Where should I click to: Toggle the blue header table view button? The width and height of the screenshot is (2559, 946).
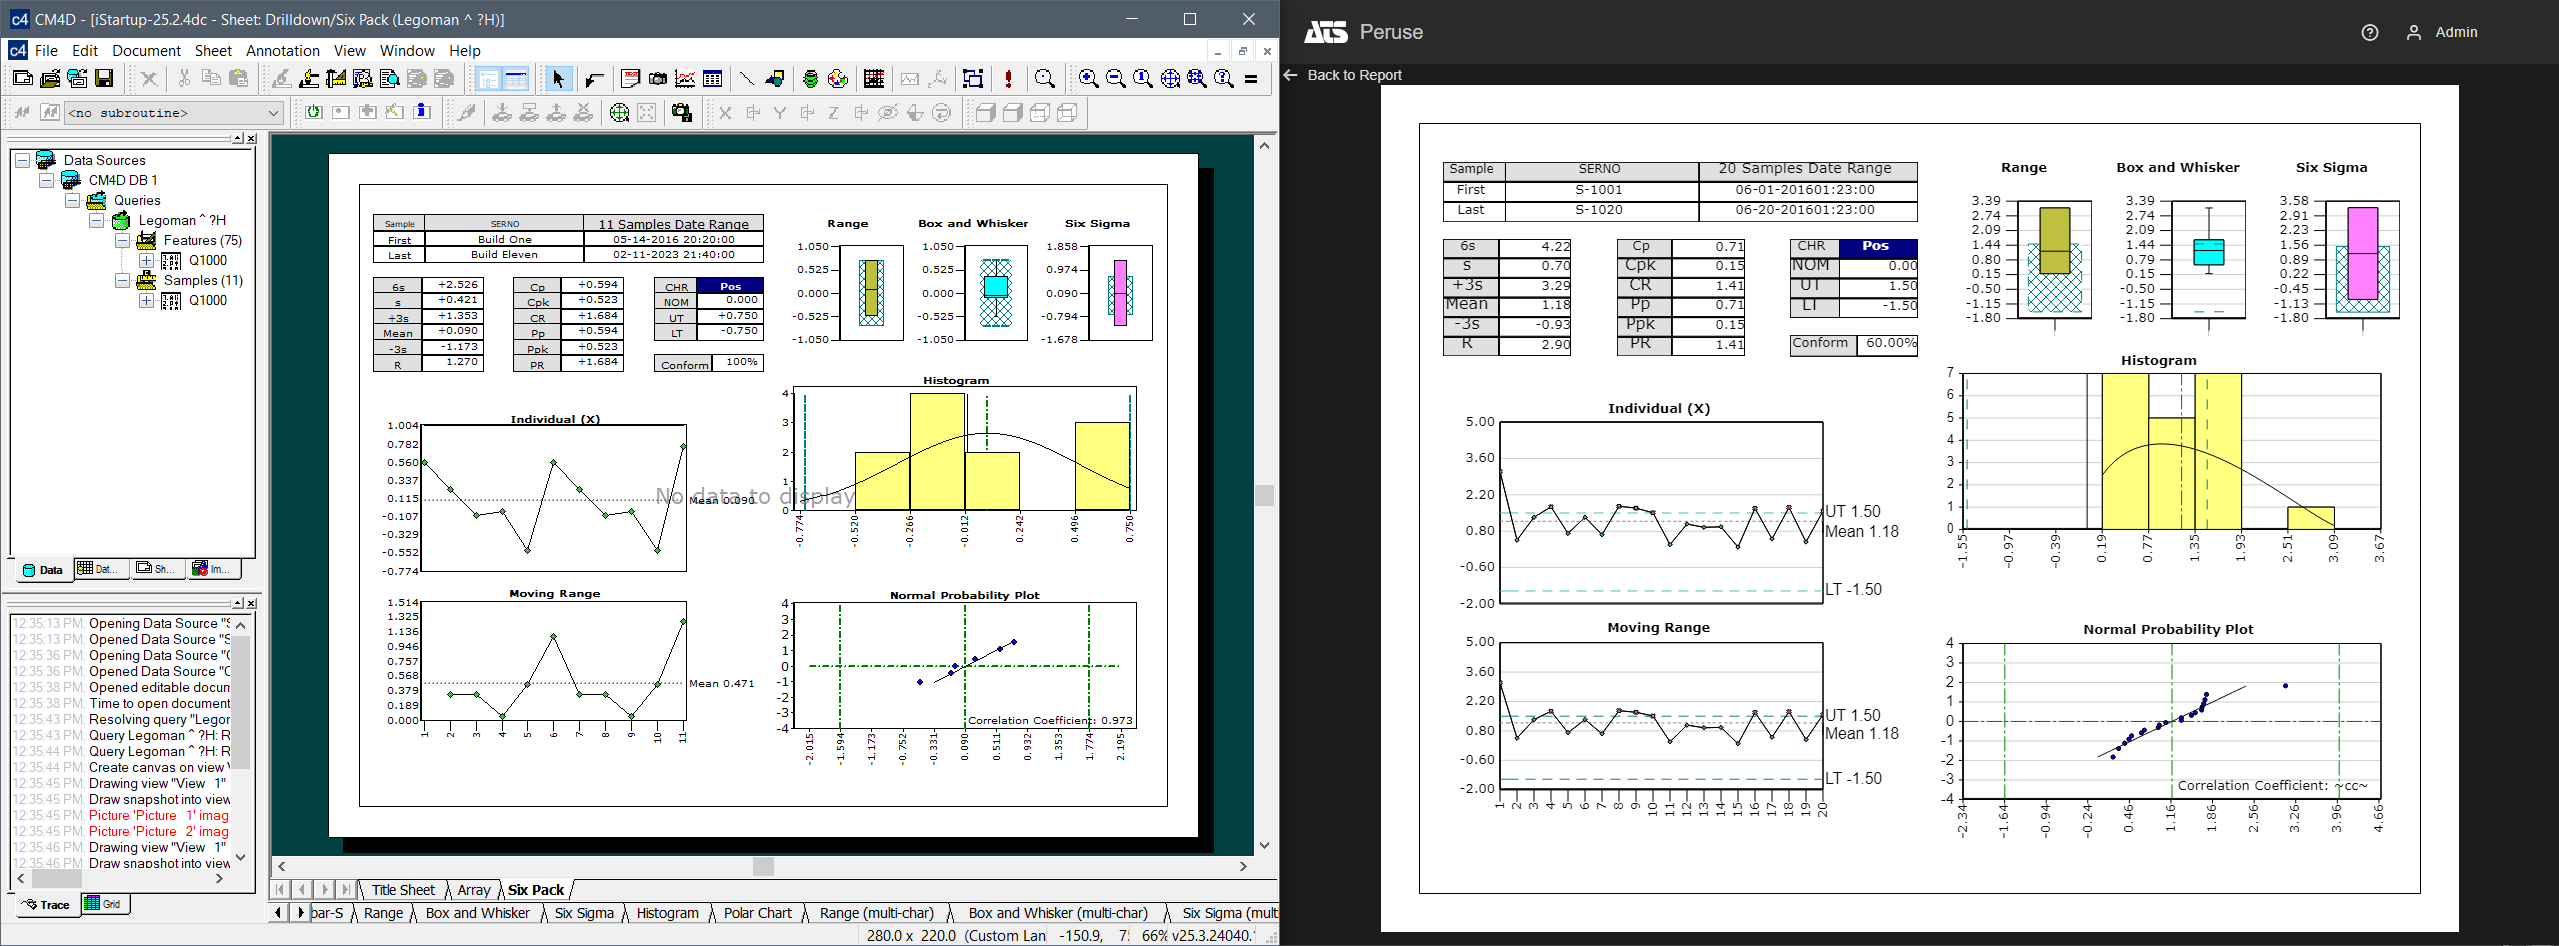516,79
